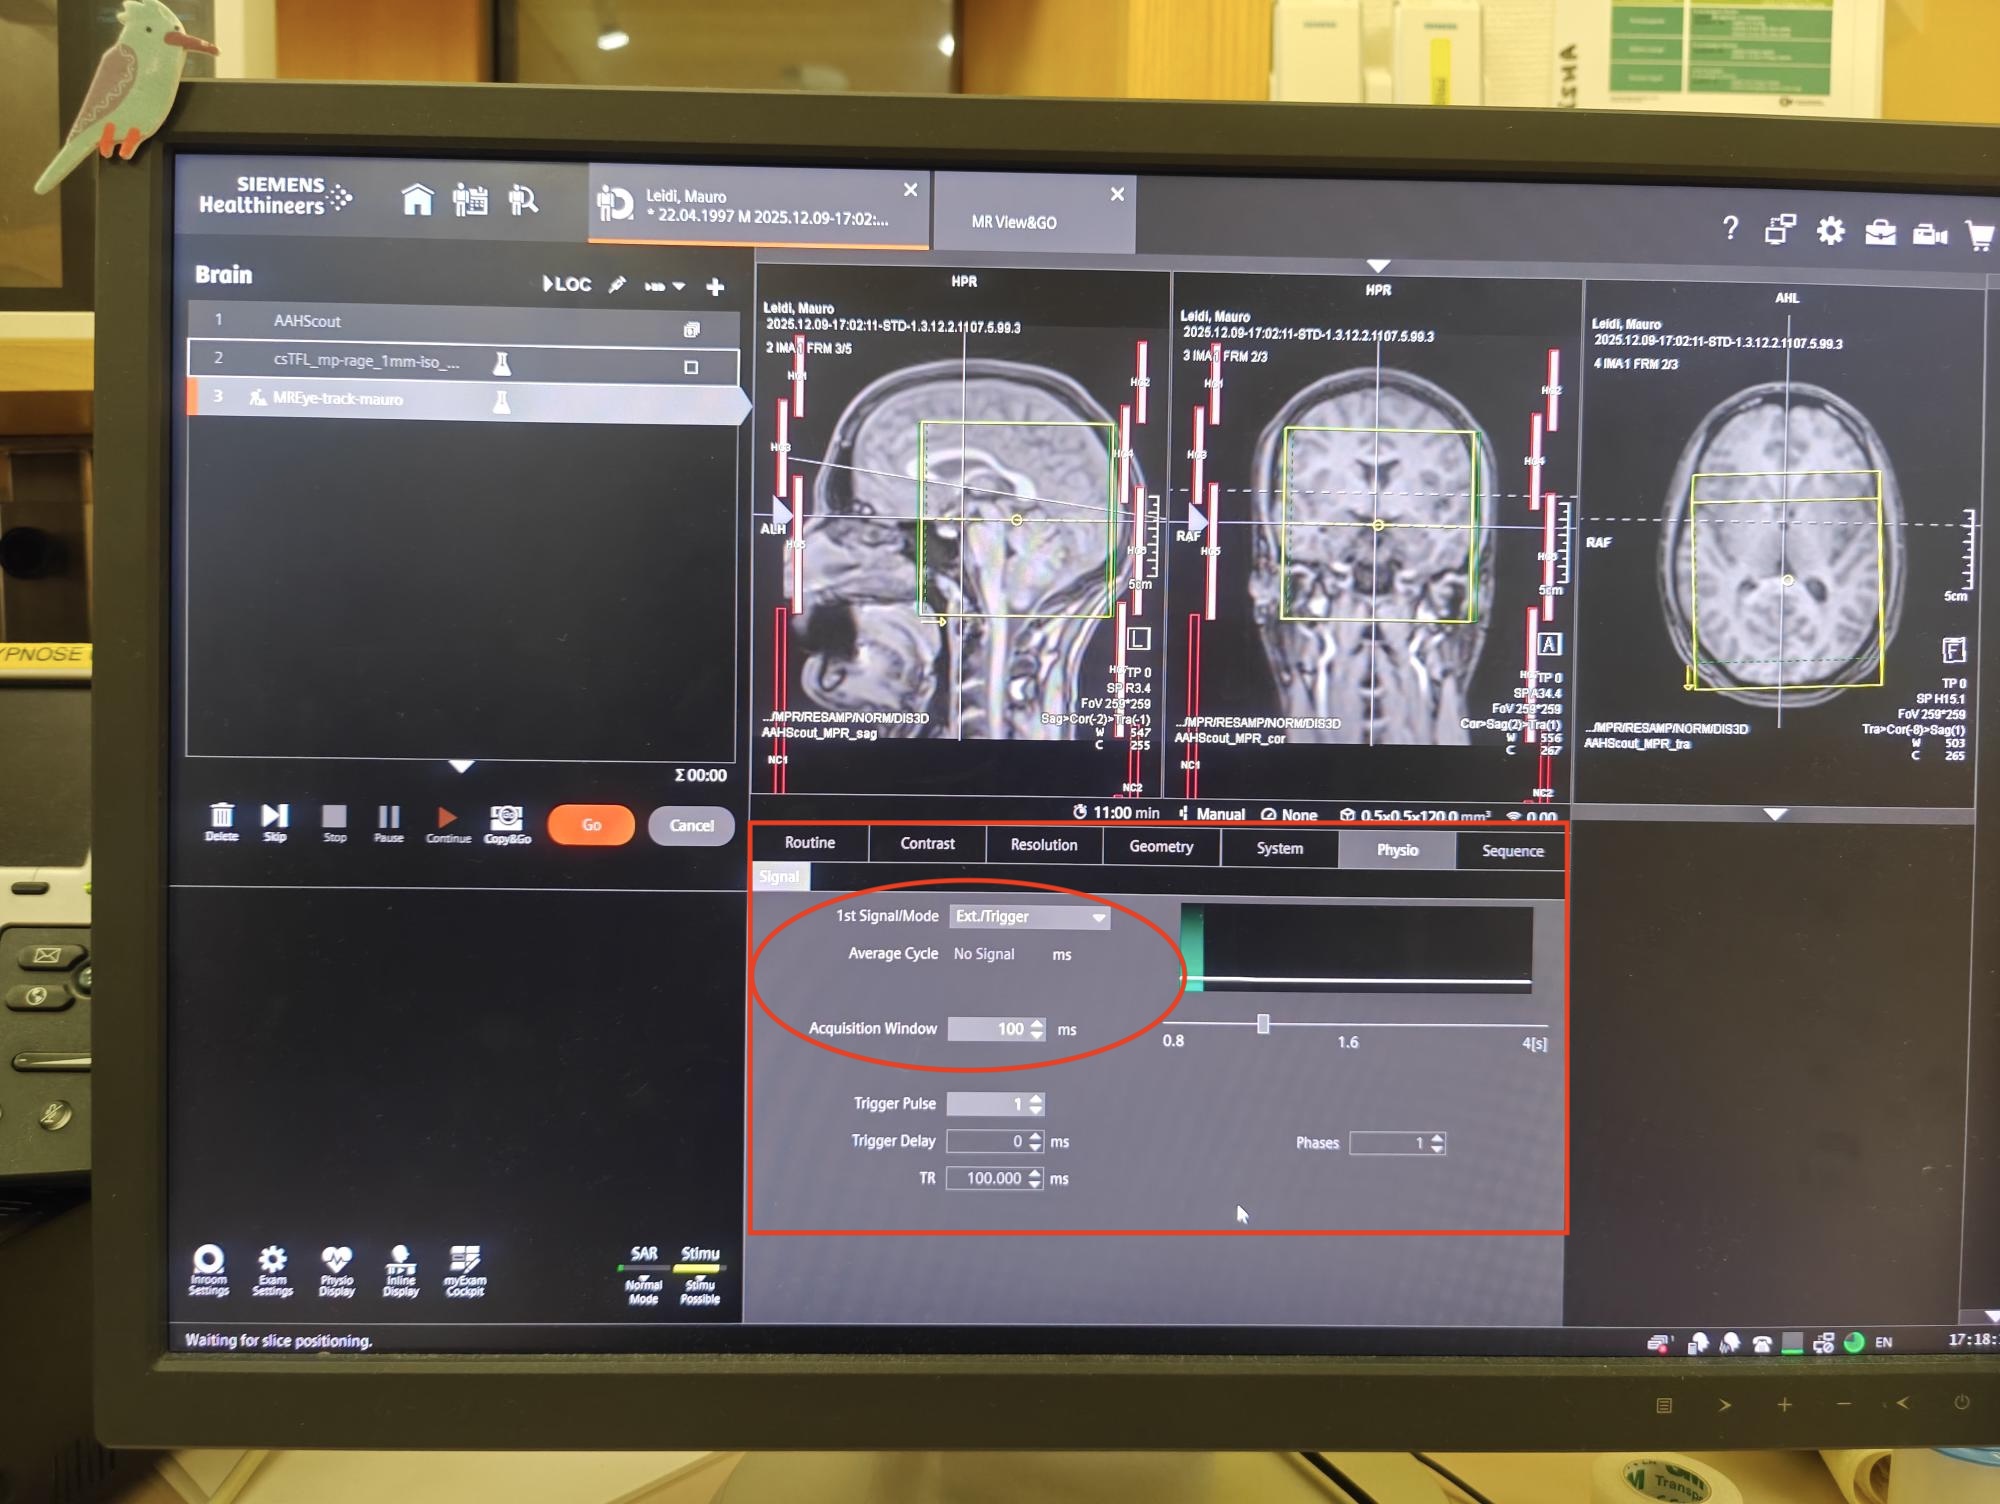The width and height of the screenshot is (2000, 1504).
Task: Click the Home icon in the top bar
Action: [417, 201]
